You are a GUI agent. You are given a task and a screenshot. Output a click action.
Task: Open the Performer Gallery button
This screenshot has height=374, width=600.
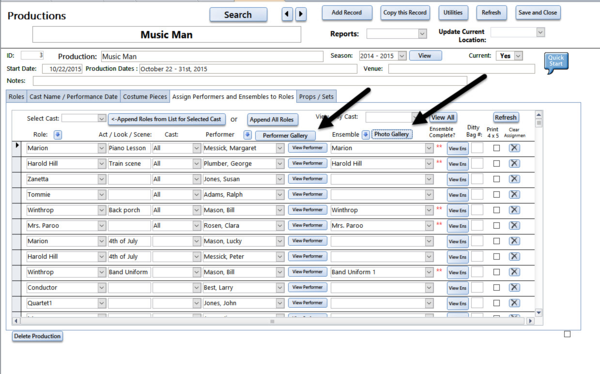(285, 136)
